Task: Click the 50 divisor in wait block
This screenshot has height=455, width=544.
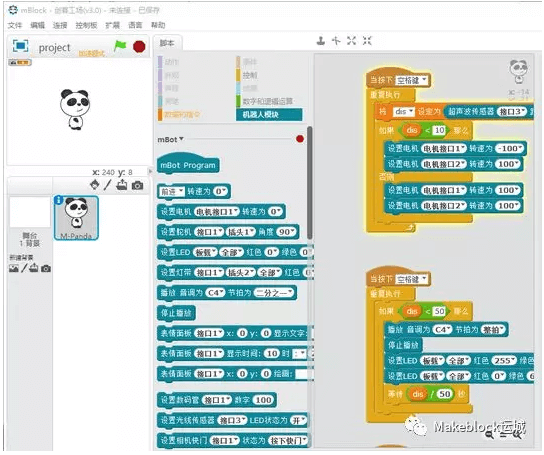Action: click(445, 394)
